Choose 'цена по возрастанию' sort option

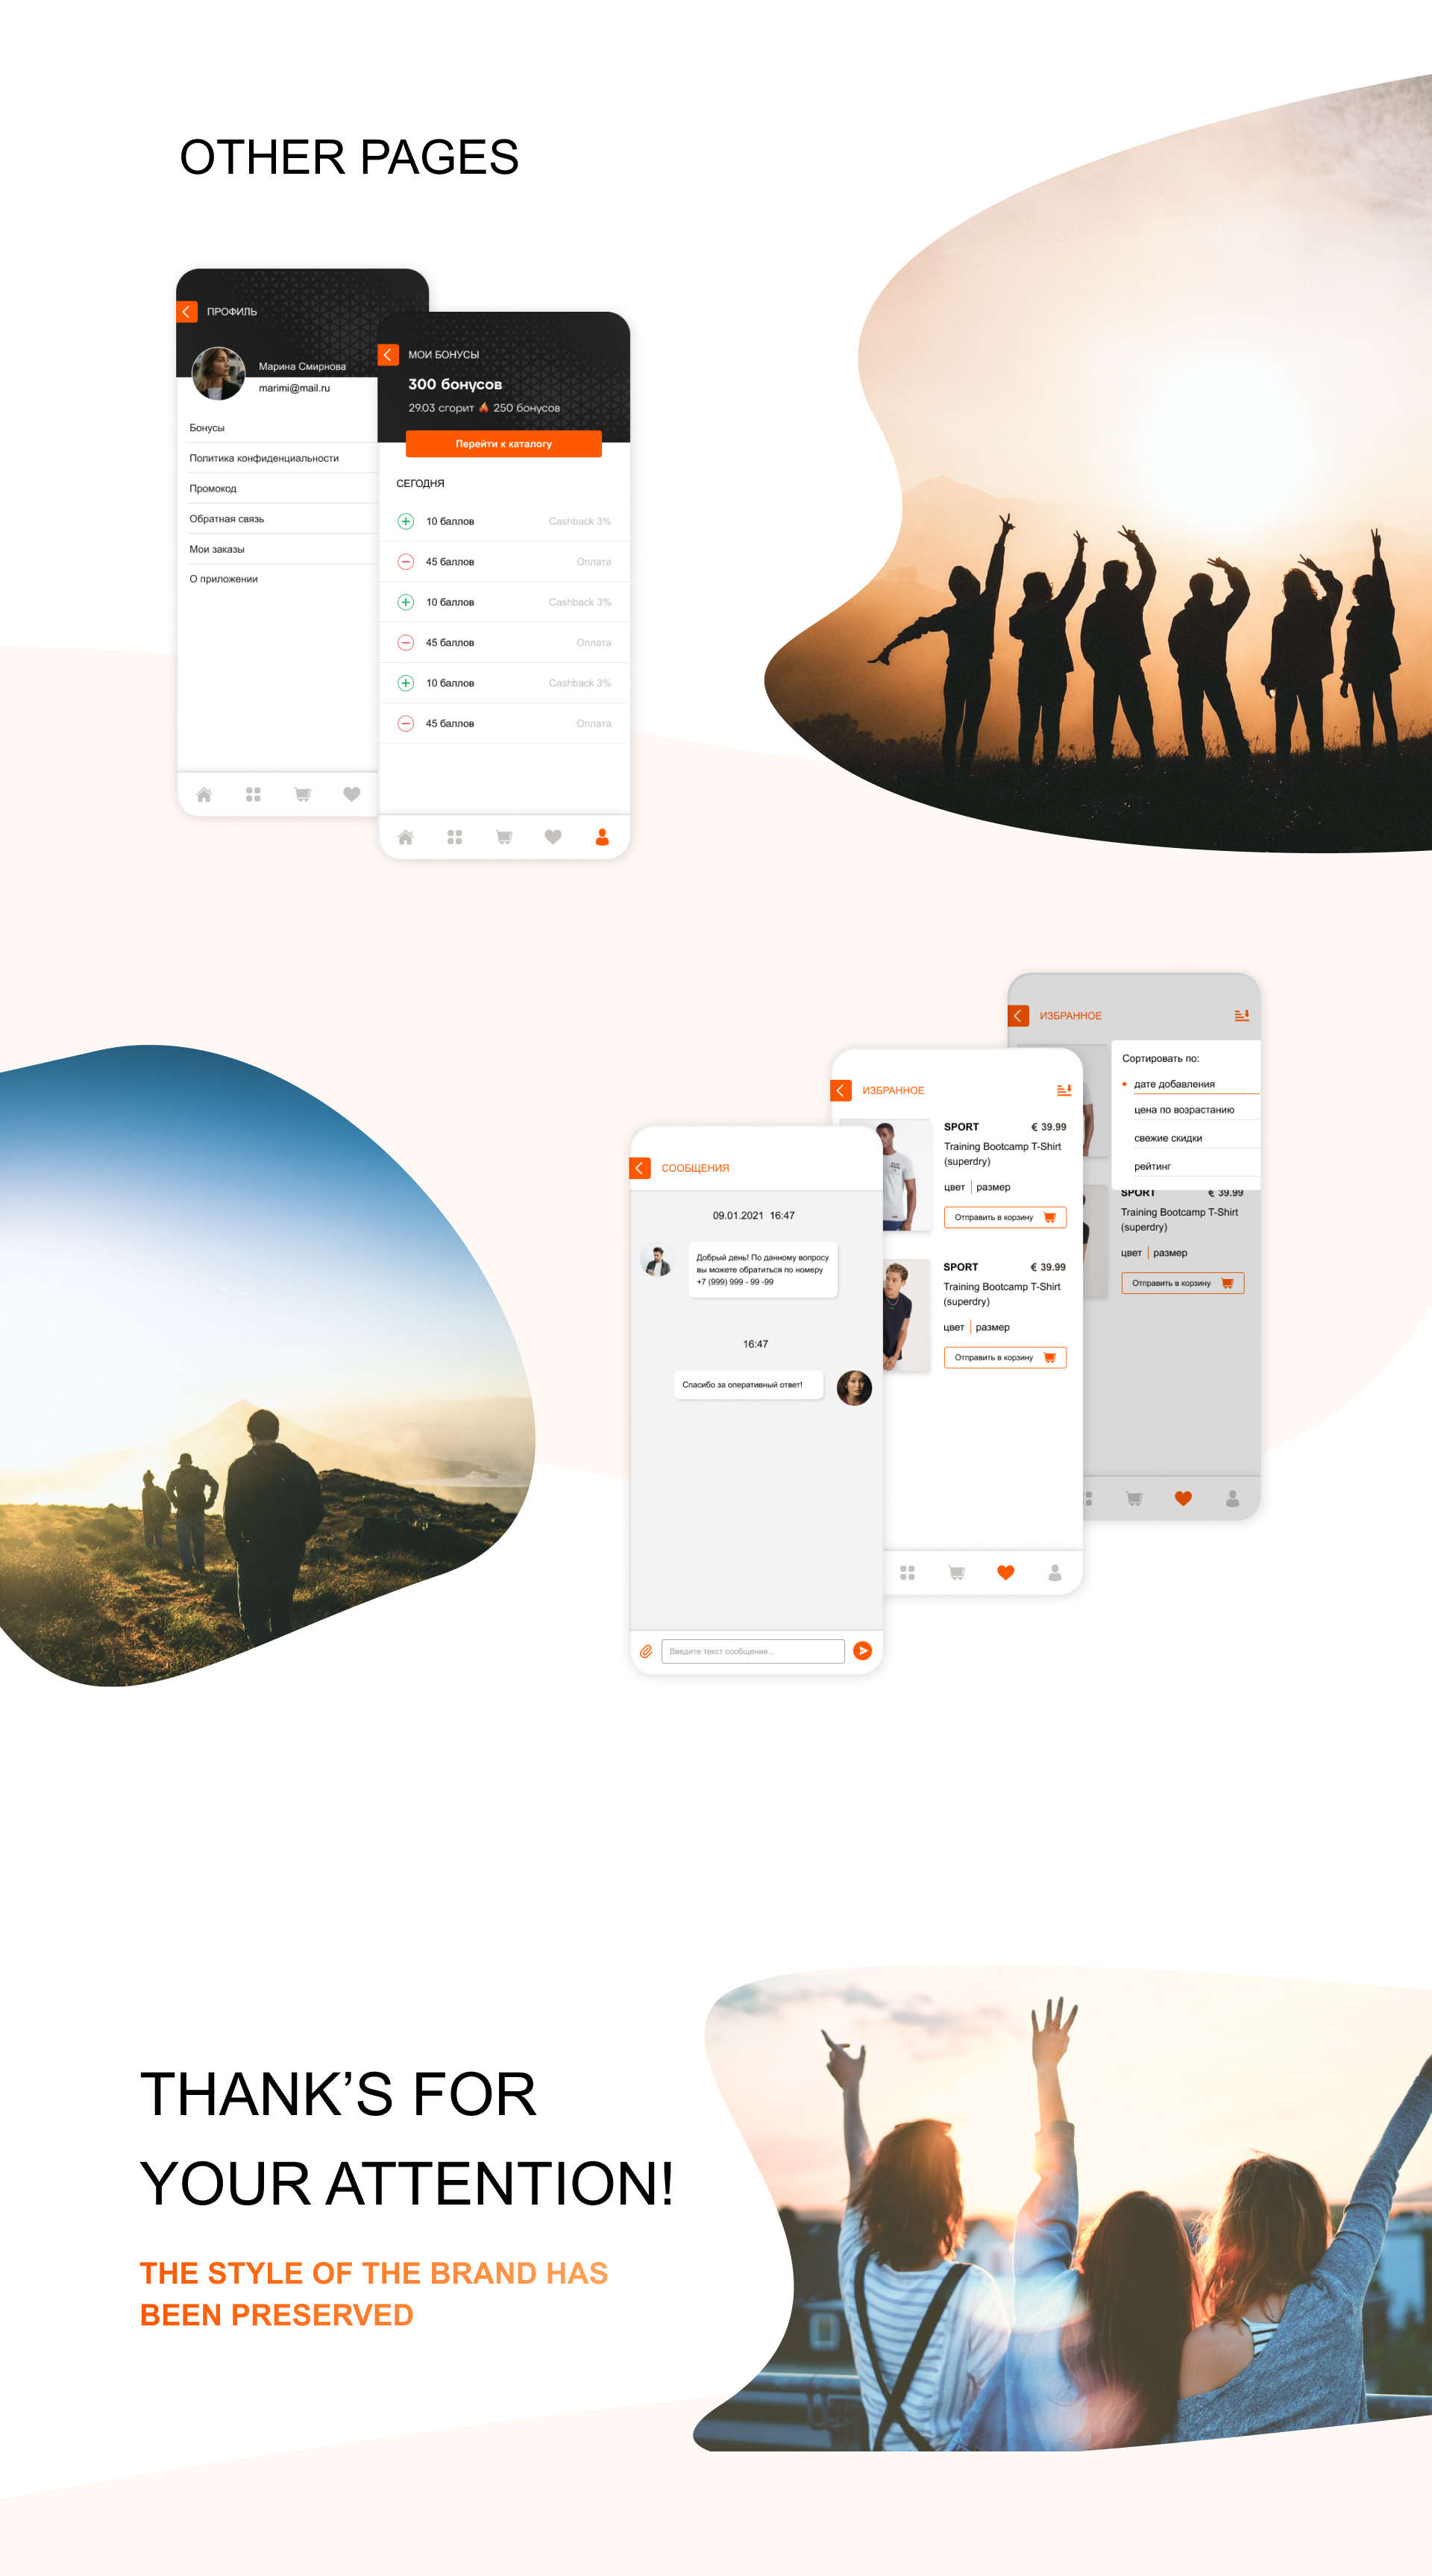click(1184, 1110)
